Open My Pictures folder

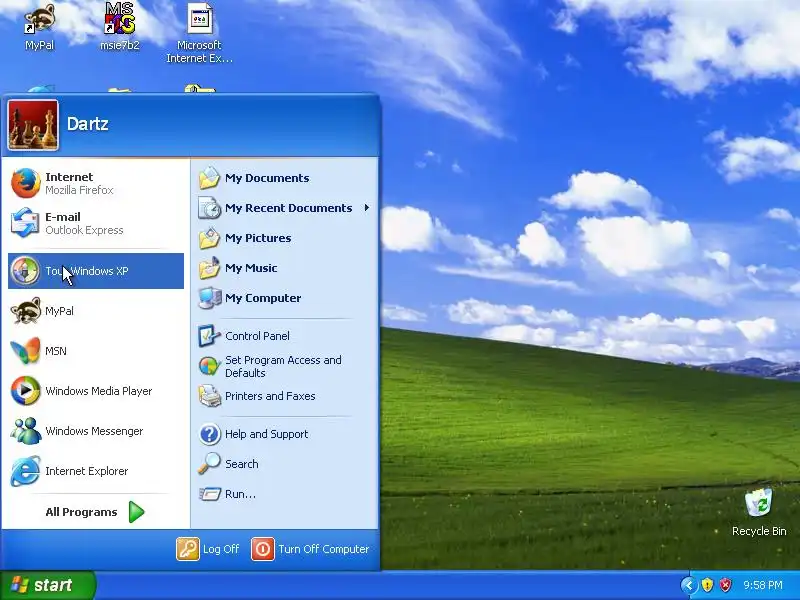[x=286, y=238]
